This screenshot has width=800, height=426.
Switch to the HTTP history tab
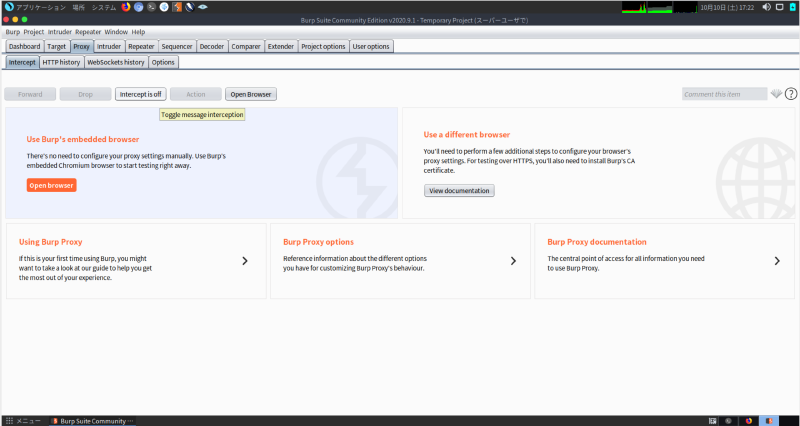(62, 62)
